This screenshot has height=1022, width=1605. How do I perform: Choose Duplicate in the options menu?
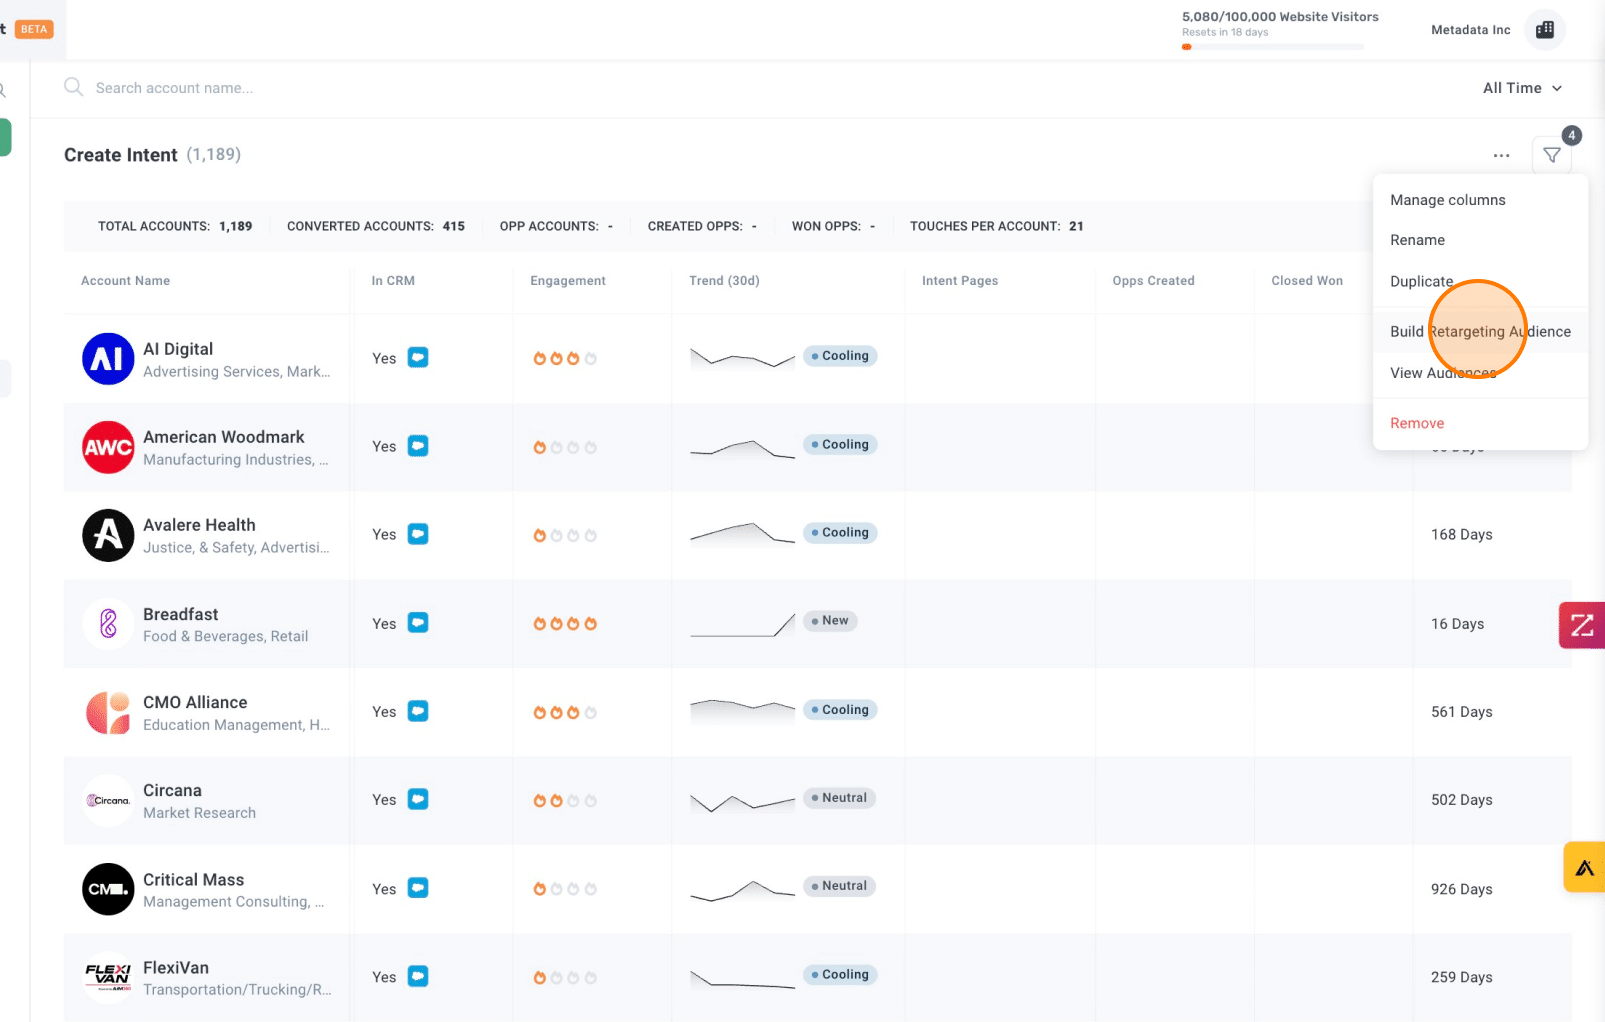1480,281
